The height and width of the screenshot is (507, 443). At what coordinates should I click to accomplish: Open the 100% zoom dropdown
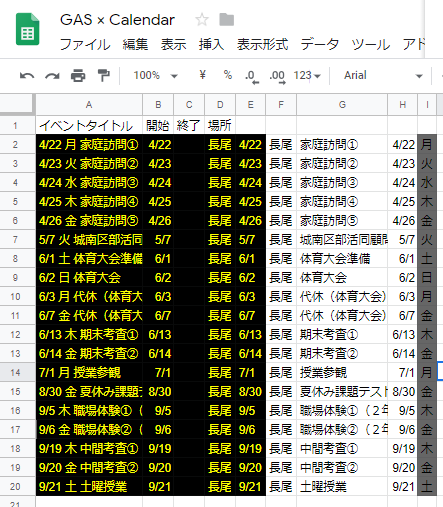tap(155, 76)
